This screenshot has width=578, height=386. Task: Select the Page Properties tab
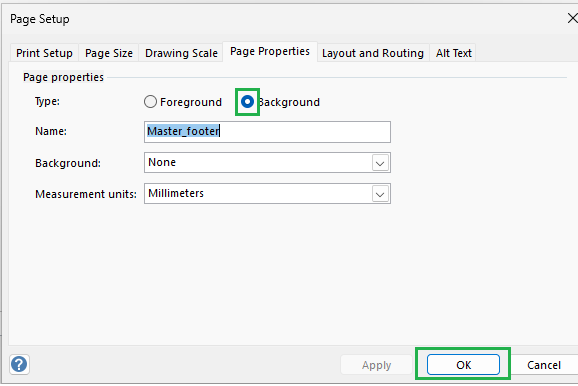pyautogui.click(x=270, y=51)
